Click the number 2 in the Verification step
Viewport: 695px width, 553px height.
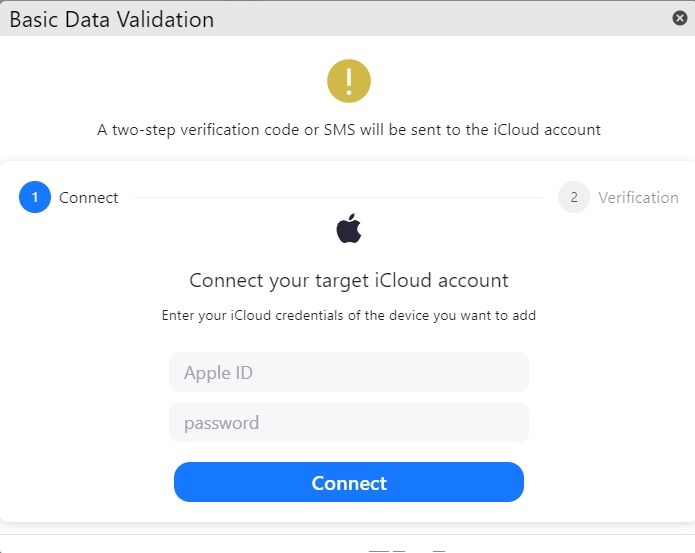click(x=574, y=197)
